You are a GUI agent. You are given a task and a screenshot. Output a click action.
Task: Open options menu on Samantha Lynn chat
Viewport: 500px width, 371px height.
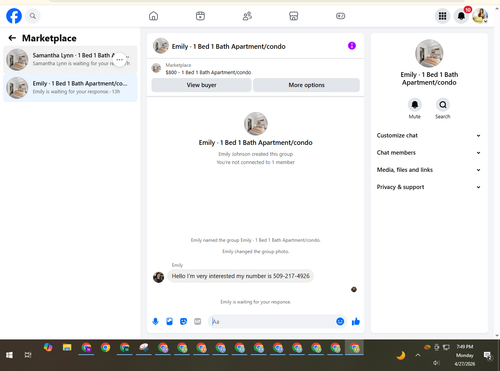(119, 60)
